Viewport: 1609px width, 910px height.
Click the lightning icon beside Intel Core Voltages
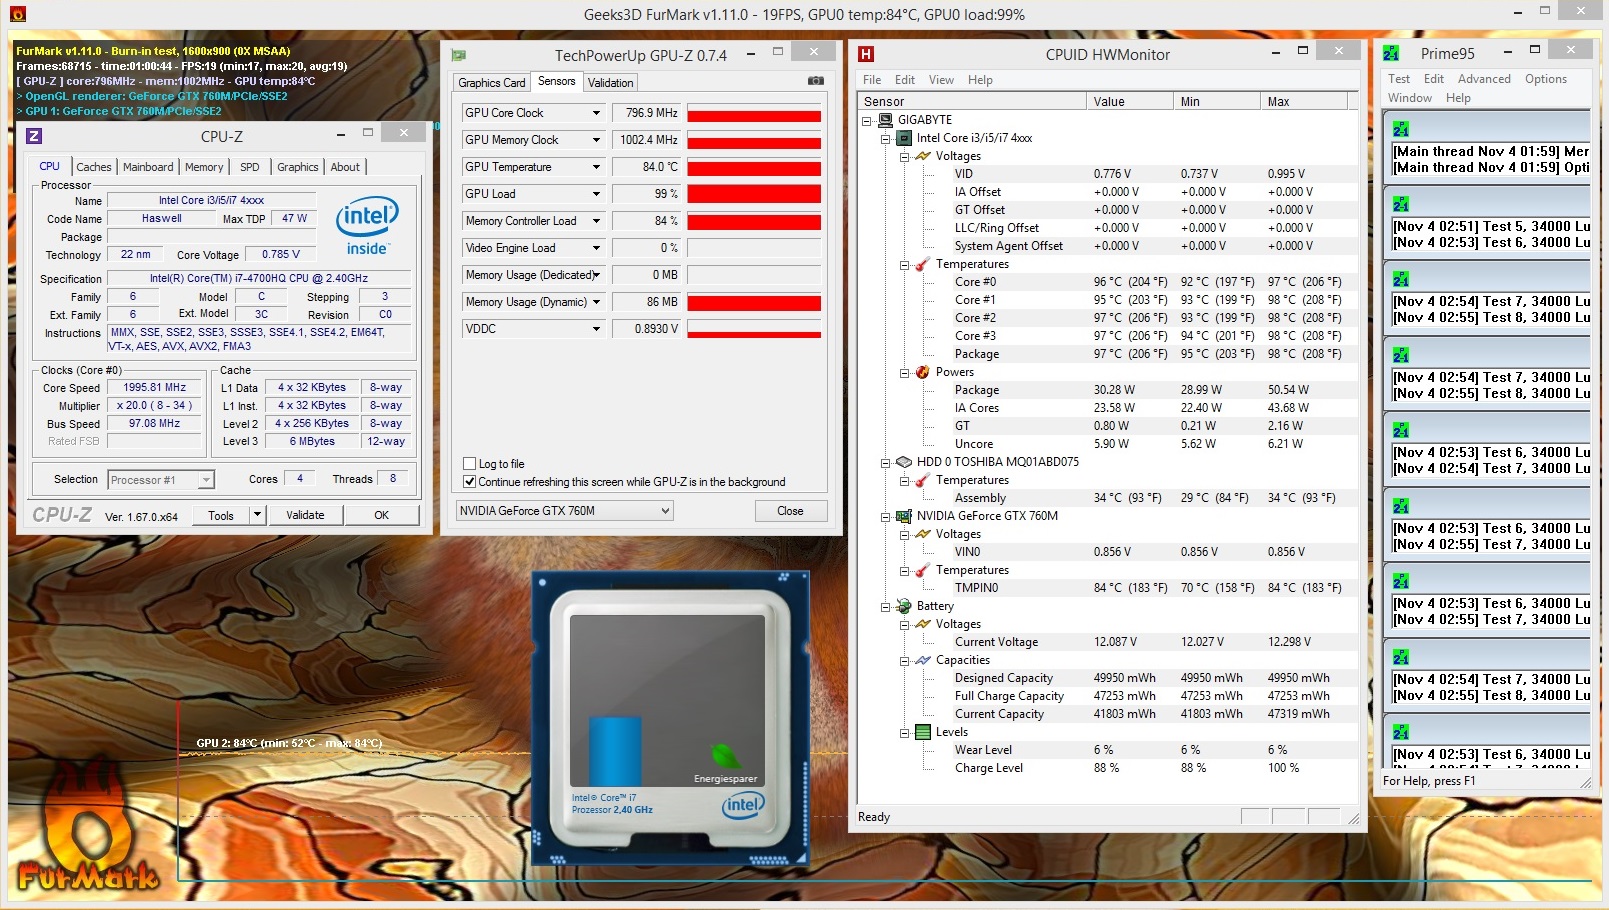point(923,156)
